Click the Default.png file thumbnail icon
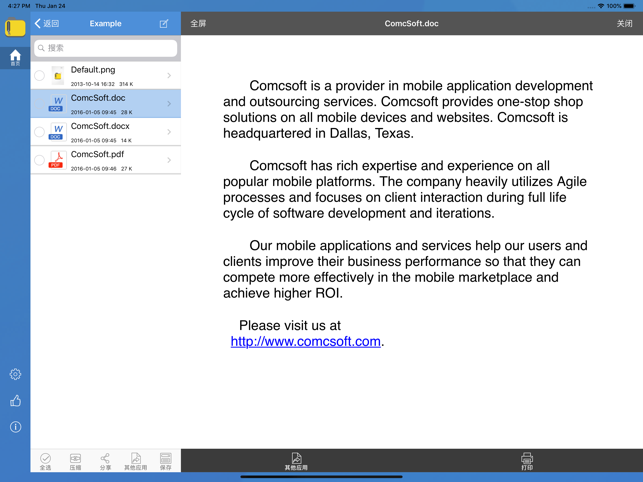This screenshot has width=643, height=482. coord(58,75)
